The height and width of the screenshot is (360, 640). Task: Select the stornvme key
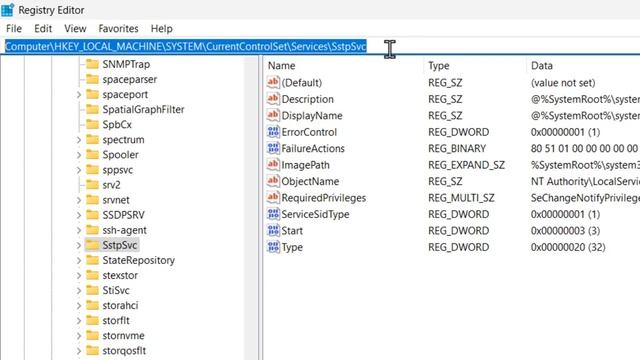click(x=123, y=336)
